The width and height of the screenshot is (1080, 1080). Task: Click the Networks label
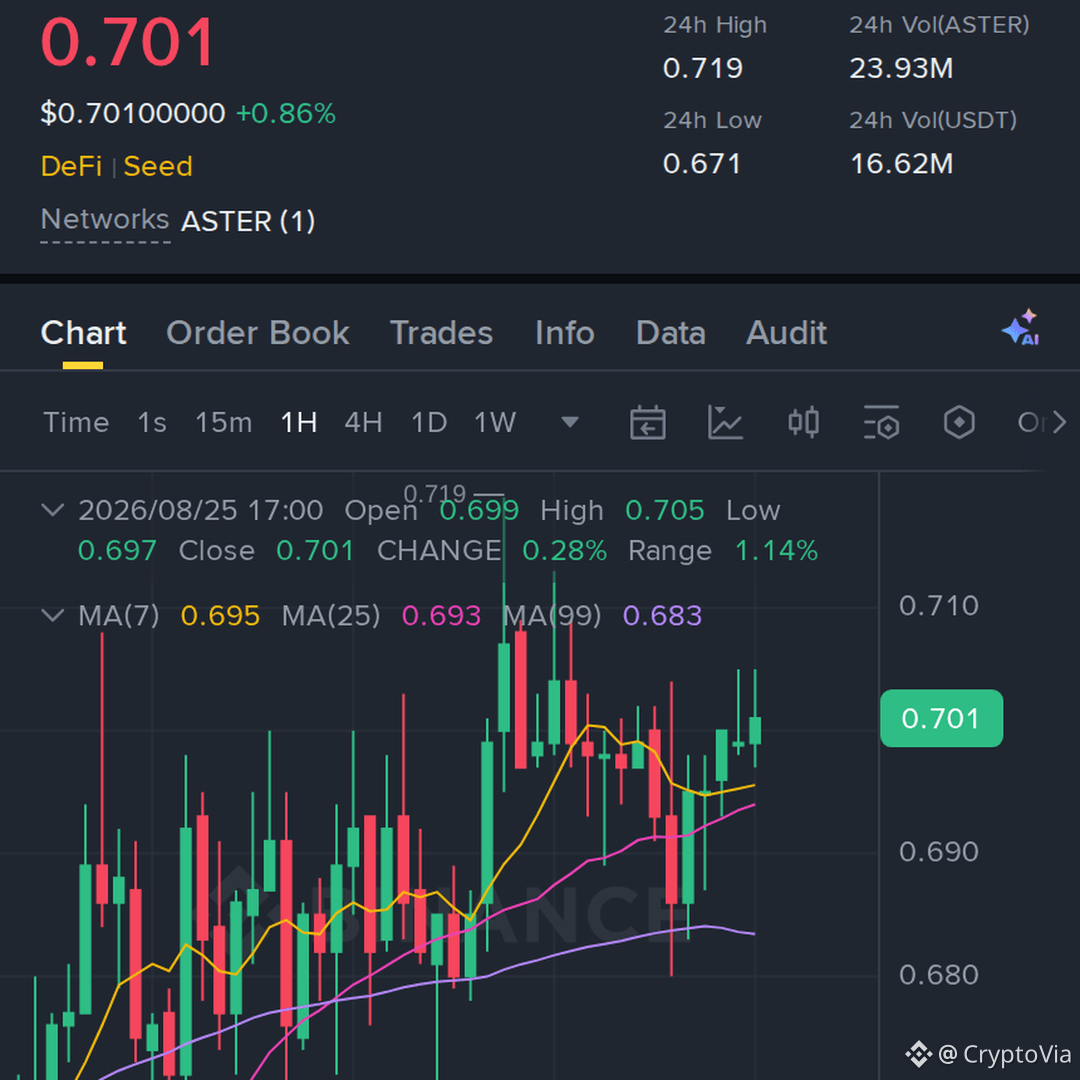tap(105, 220)
